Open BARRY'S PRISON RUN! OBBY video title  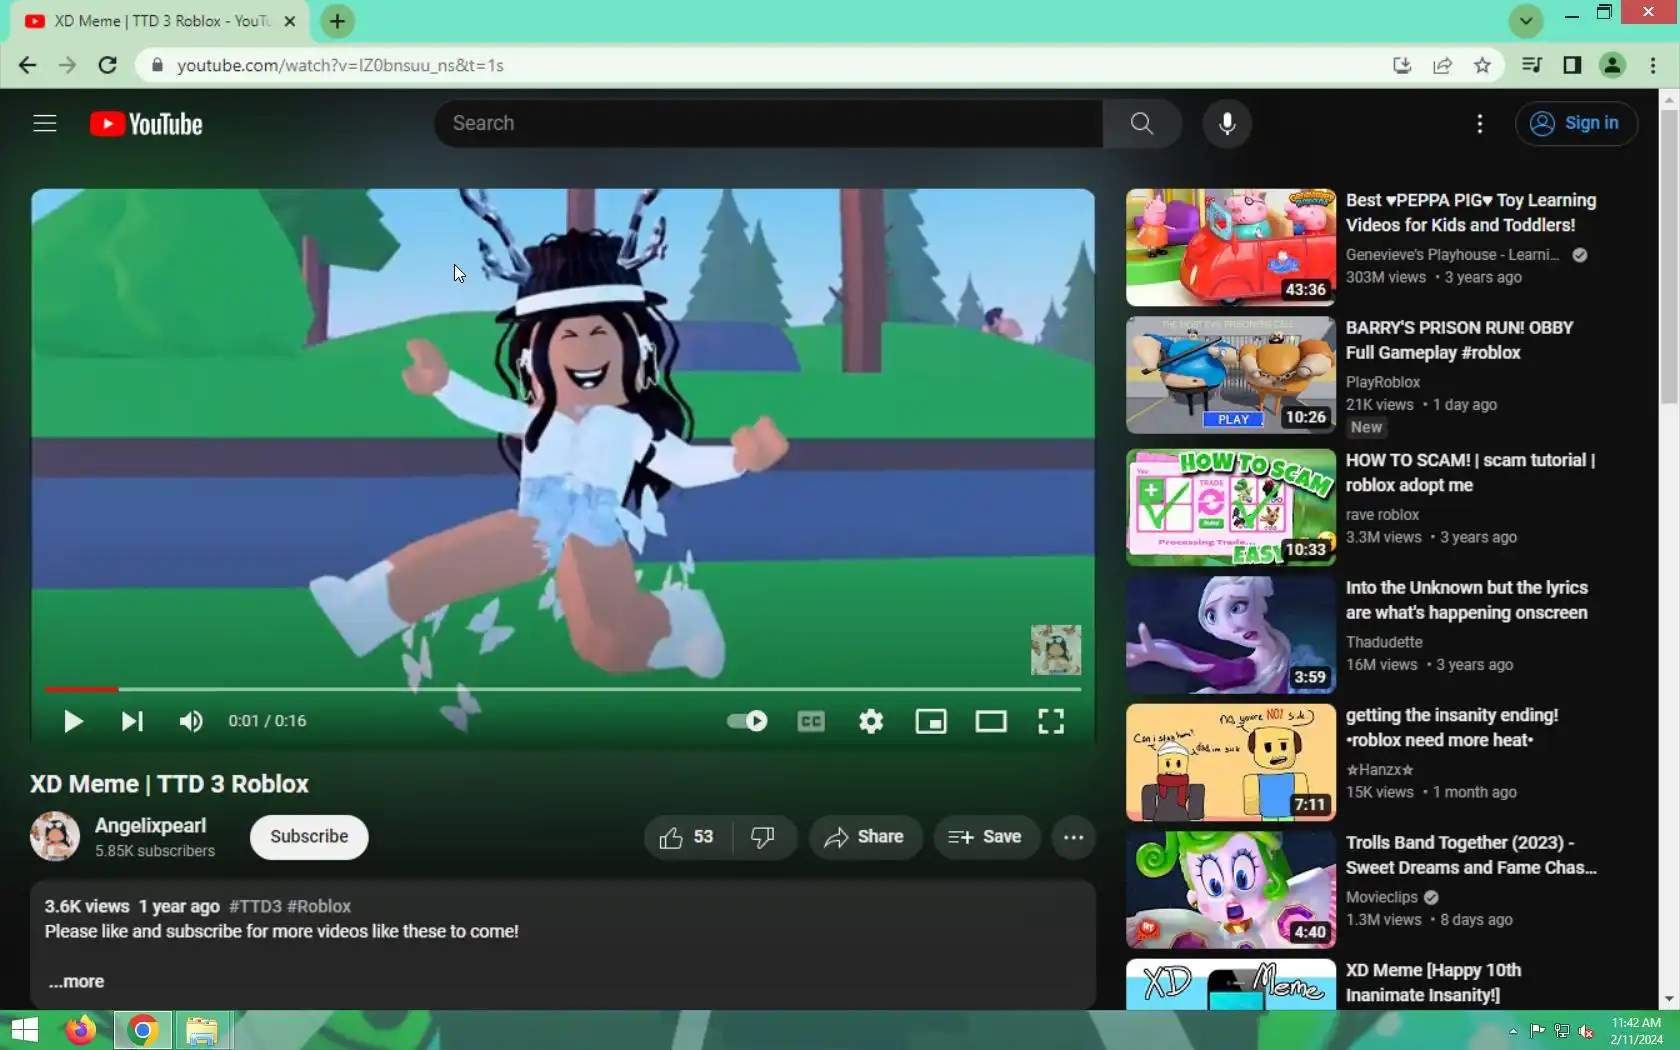[1459, 340]
